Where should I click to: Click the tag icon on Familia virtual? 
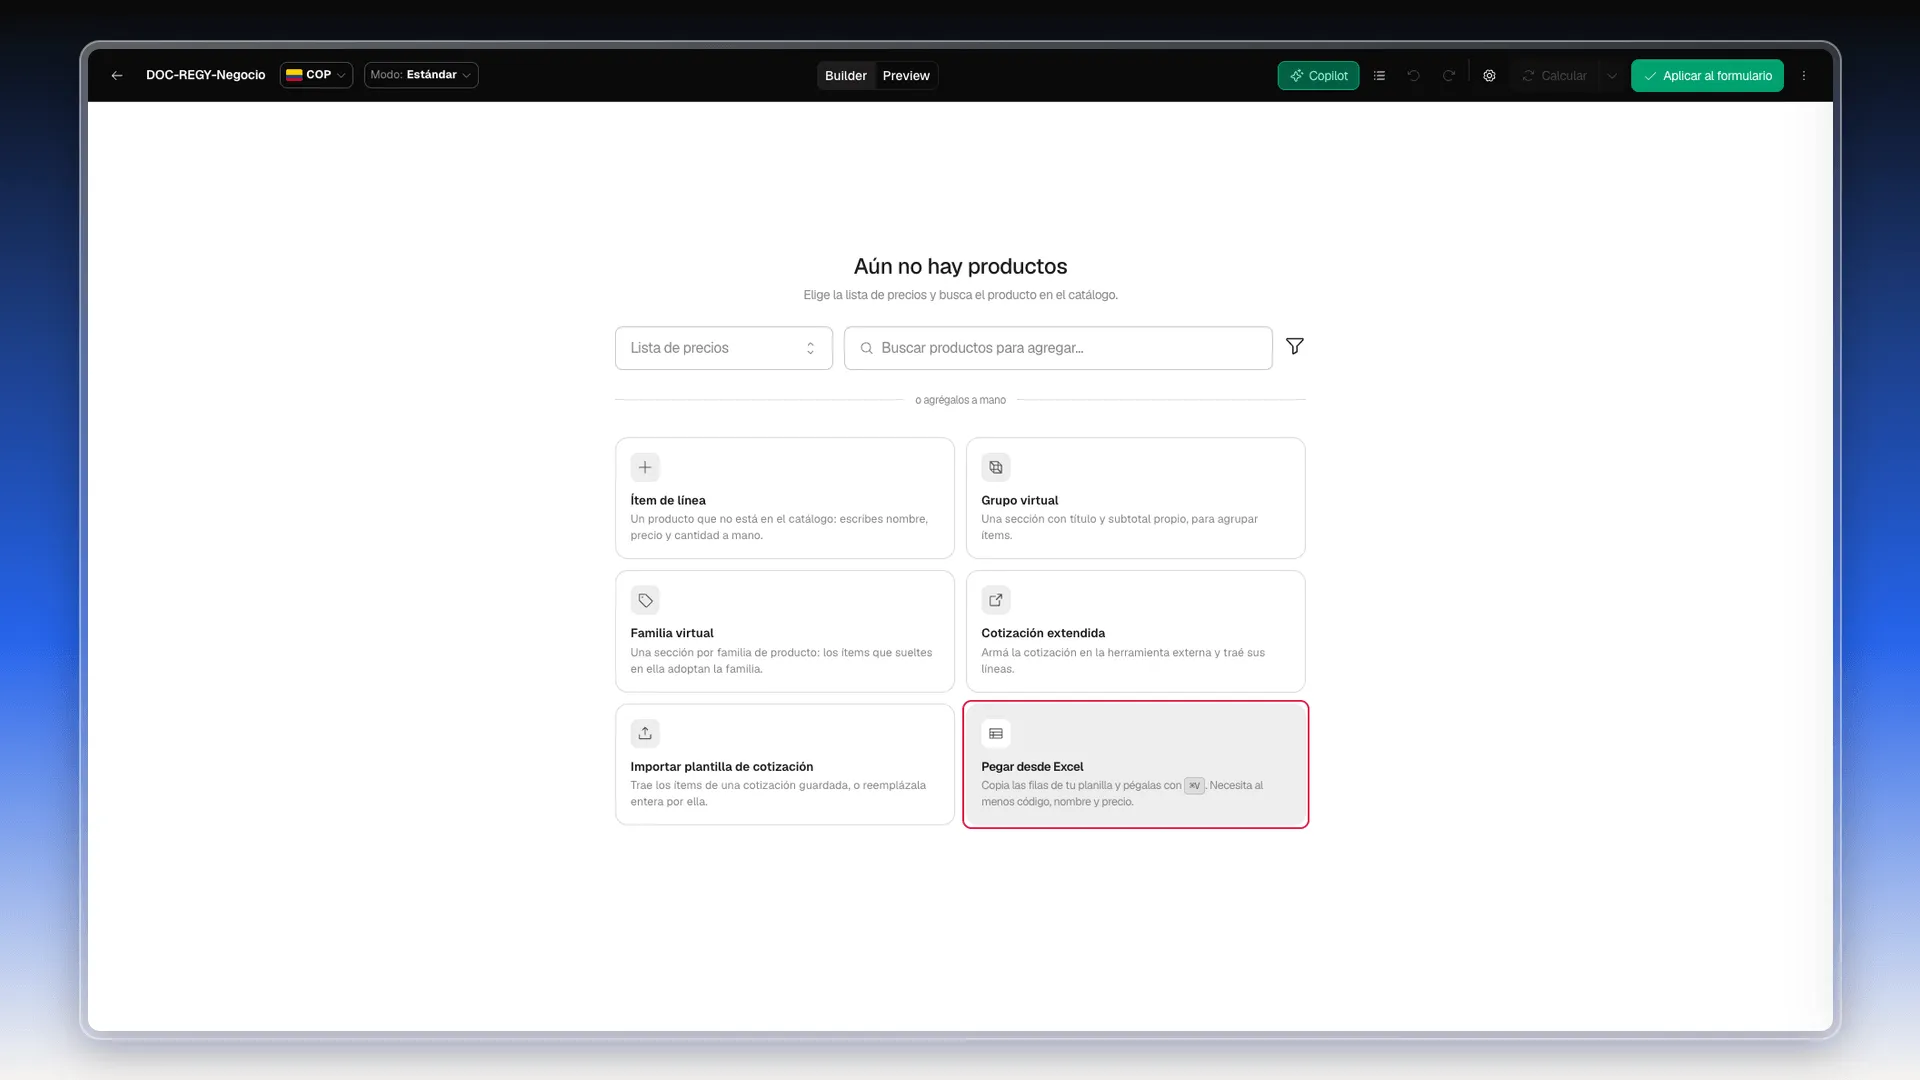click(x=645, y=600)
